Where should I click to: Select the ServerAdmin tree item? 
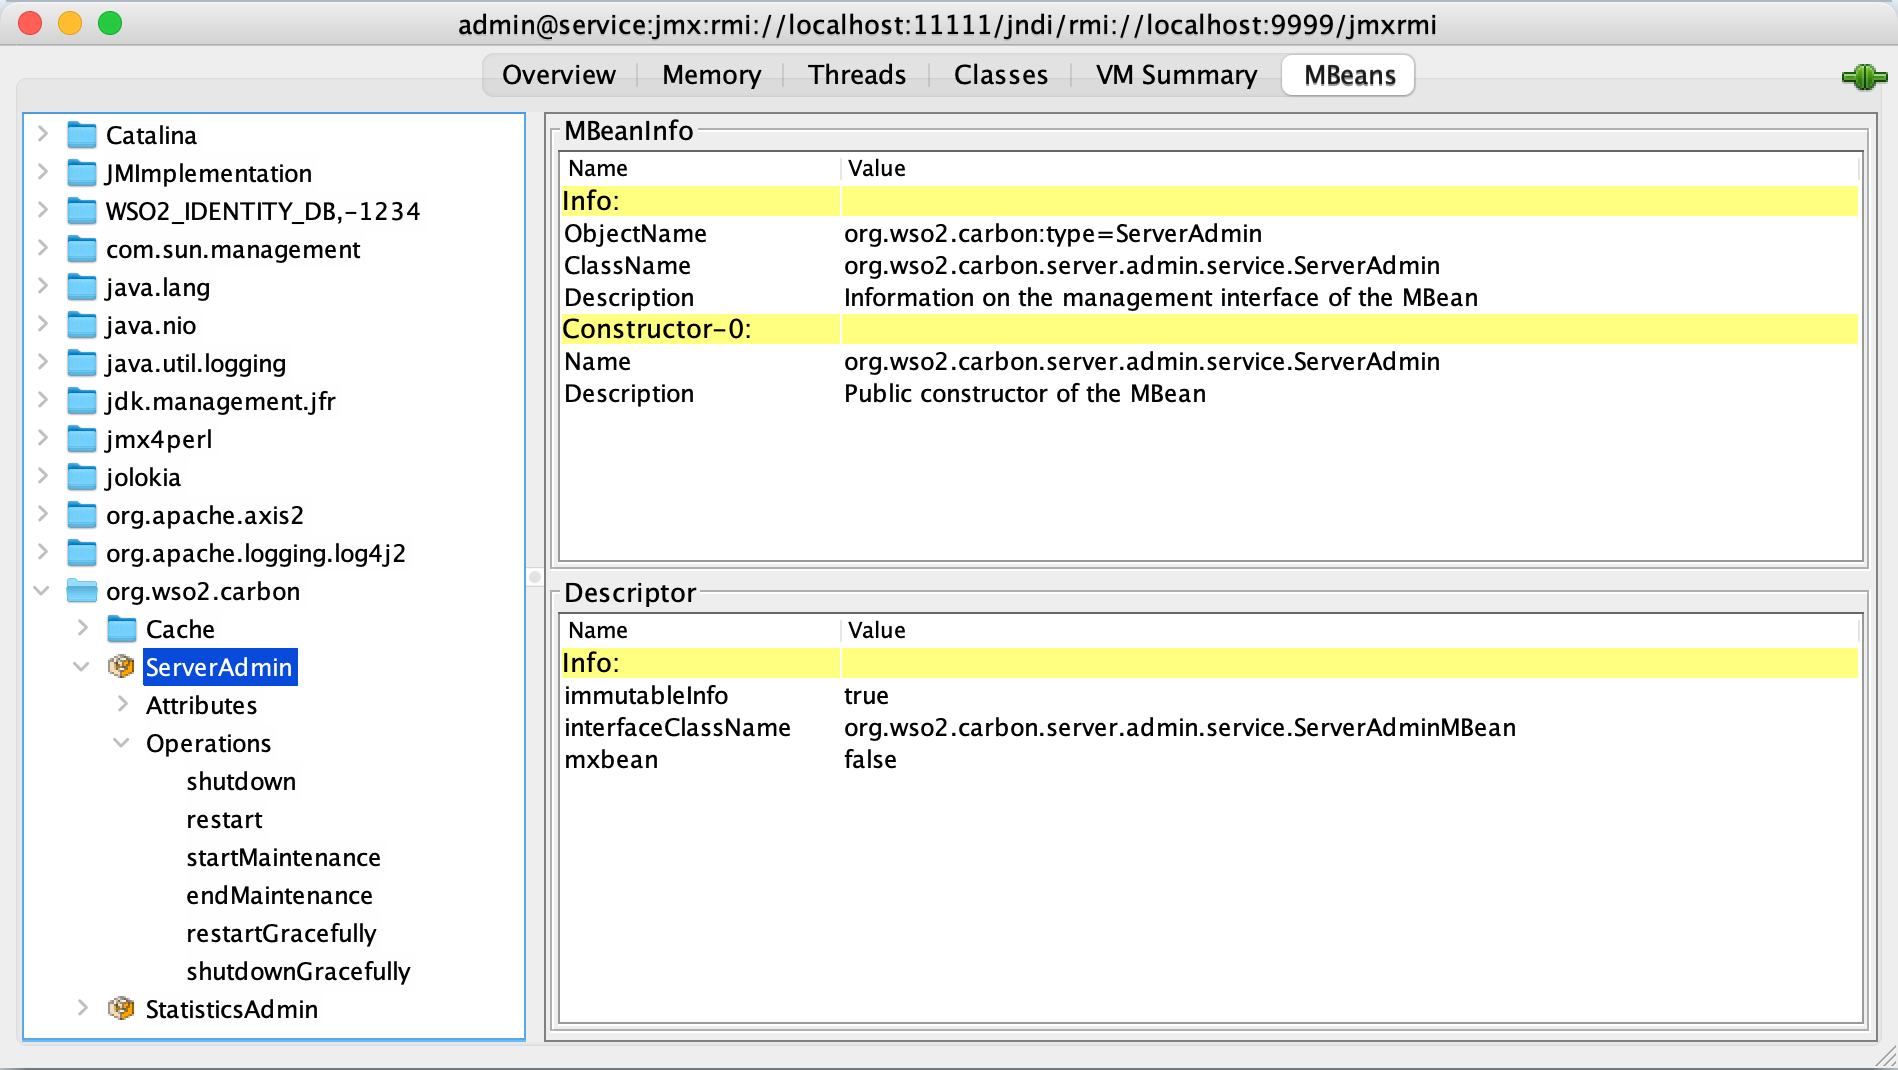point(219,667)
